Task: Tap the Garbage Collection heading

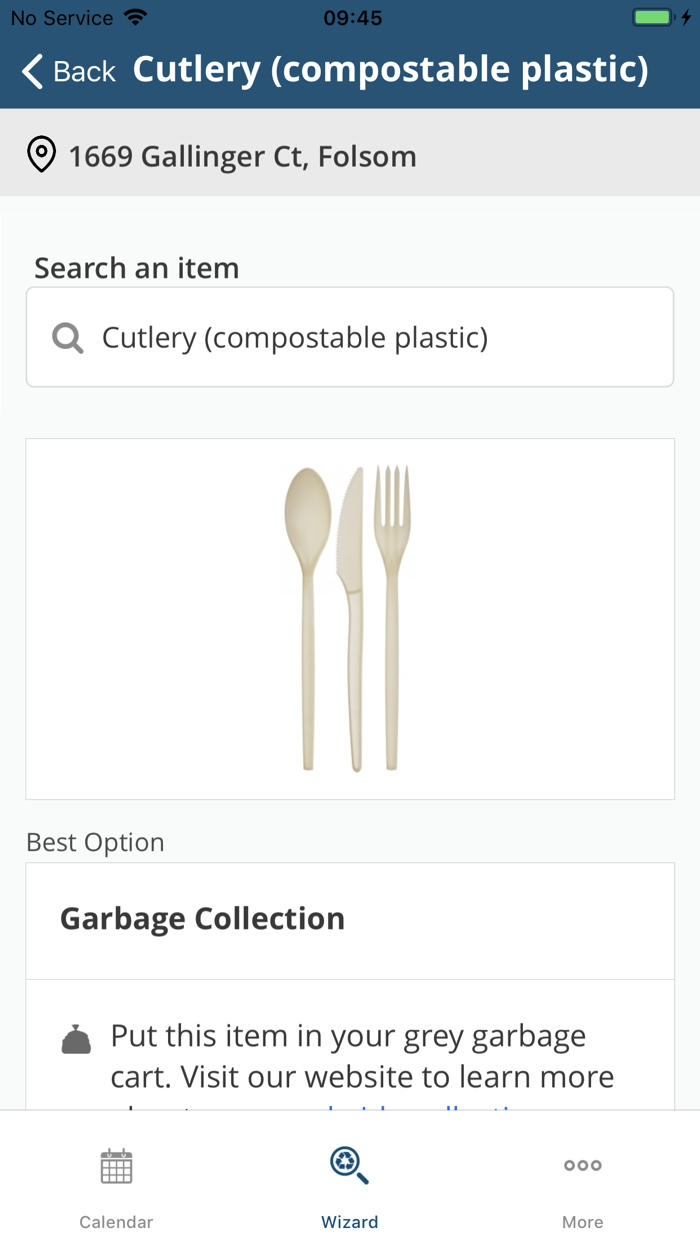Action: (203, 918)
